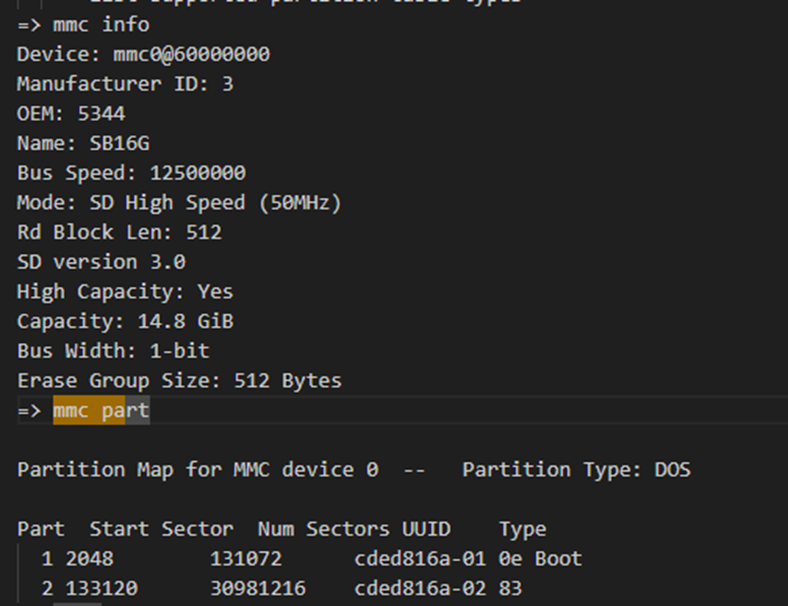
Task: Click the 'Capacity: 14.8 GiB' line
Action: point(125,321)
